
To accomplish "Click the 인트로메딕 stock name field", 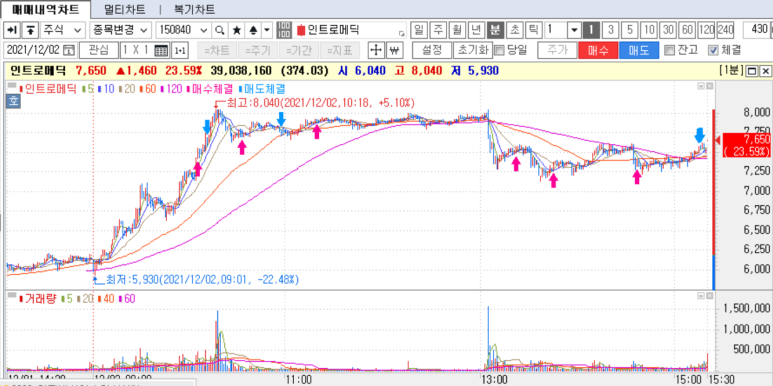I will click(x=350, y=30).
